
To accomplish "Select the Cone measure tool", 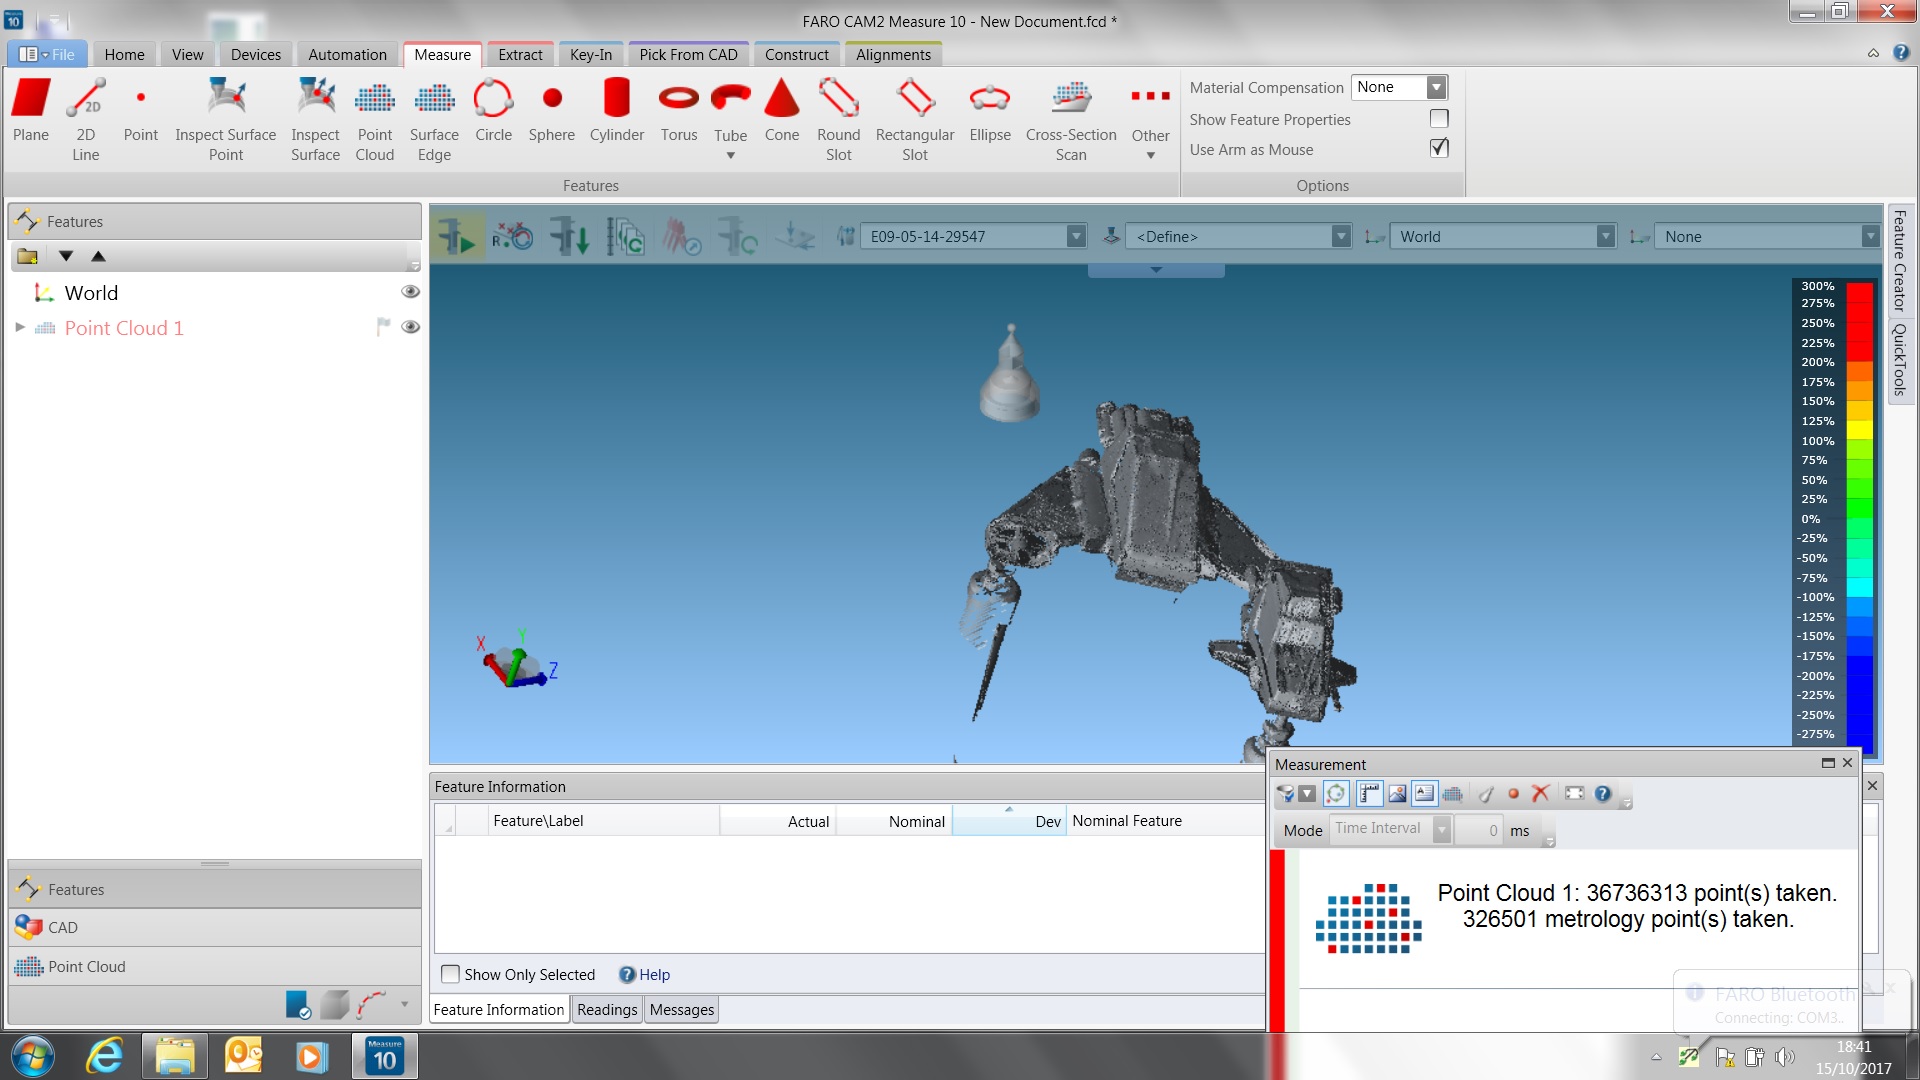I will tap(782, 111).
